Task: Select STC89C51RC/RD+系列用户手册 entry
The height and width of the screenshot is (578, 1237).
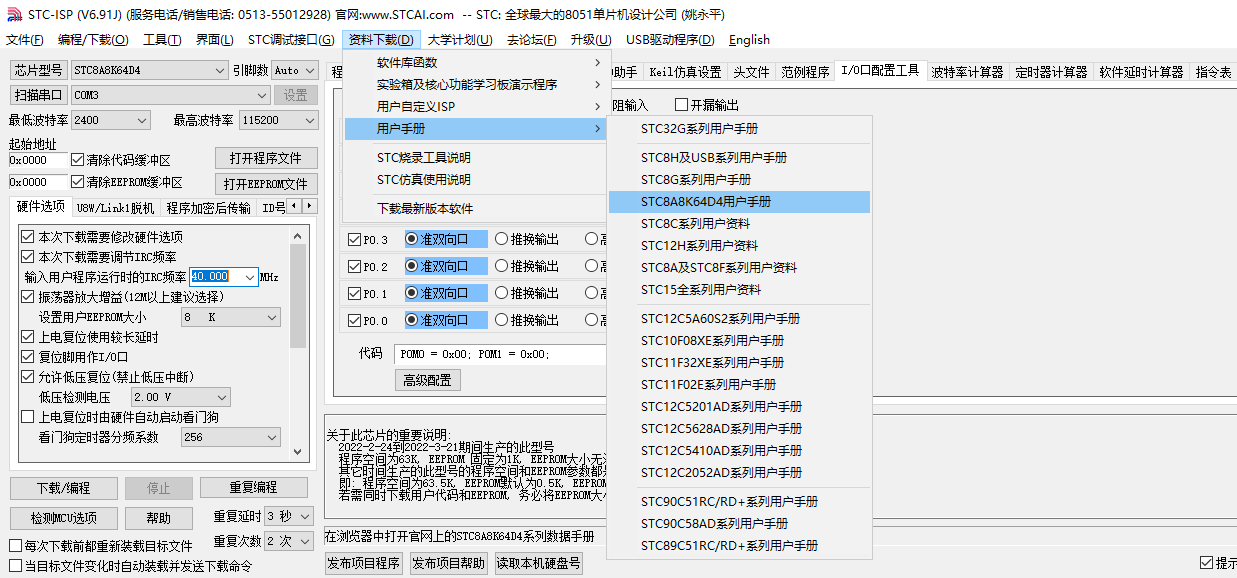Action: [739, 545]
